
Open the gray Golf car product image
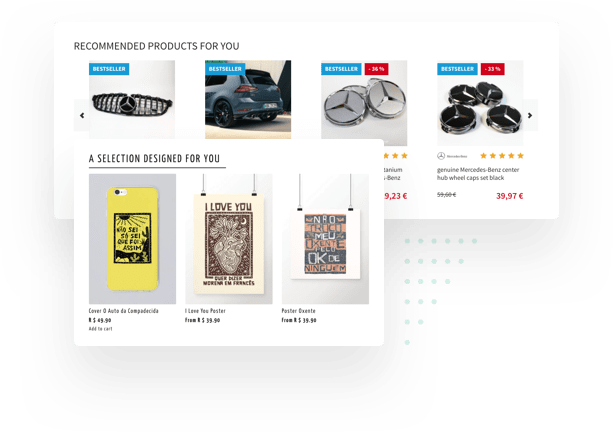tap(248, 99)
